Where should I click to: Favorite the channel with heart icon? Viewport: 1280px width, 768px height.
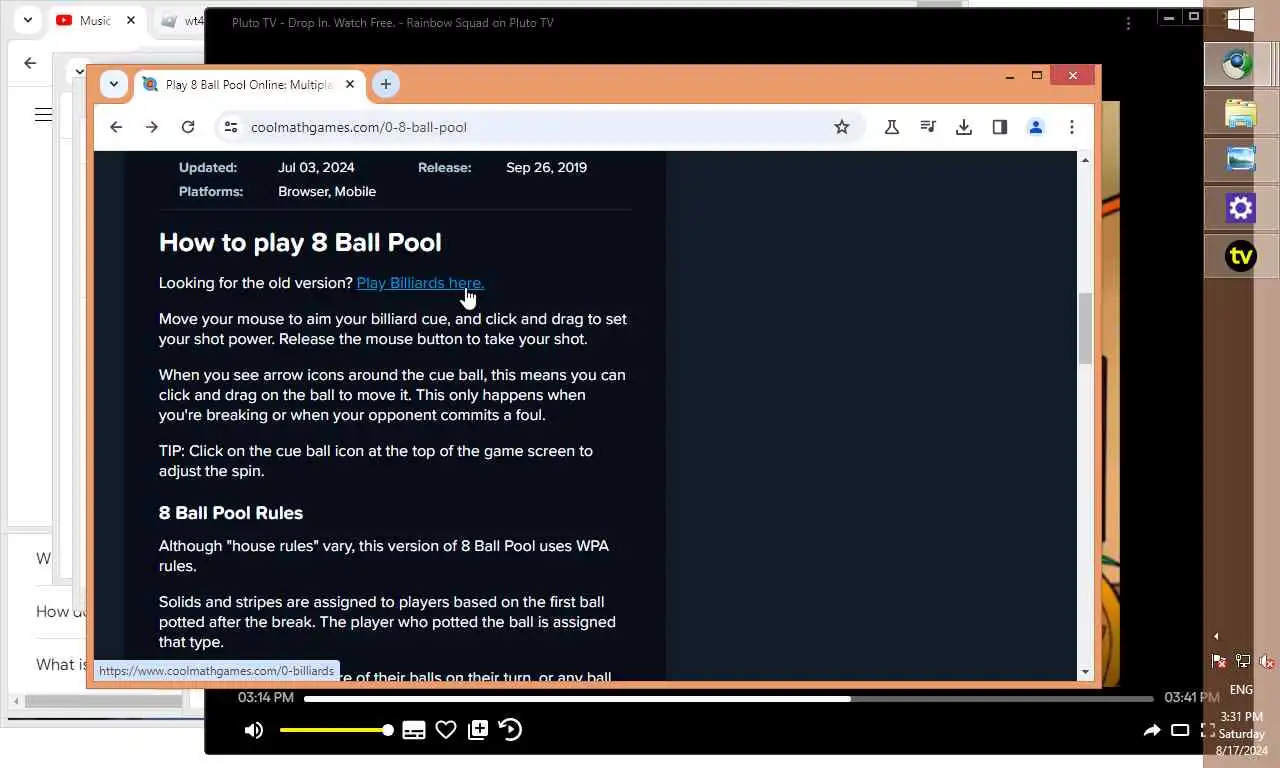446,730
